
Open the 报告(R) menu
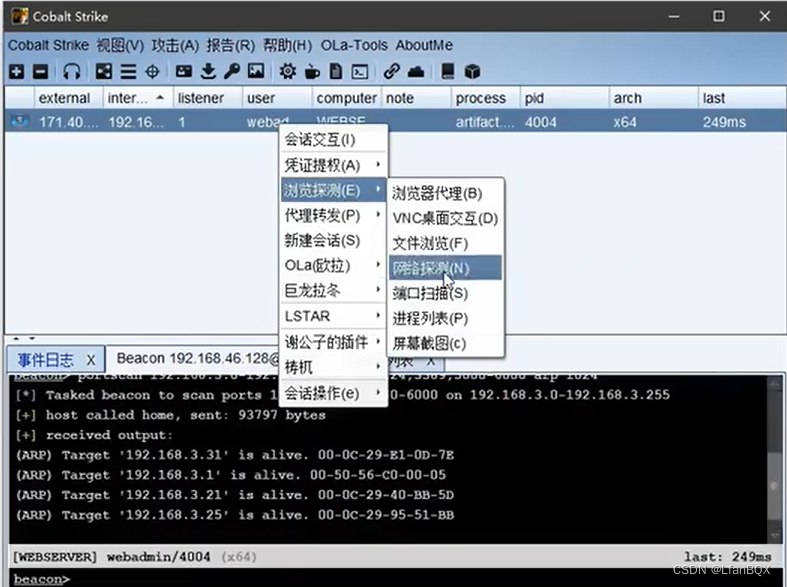(231, 45)
